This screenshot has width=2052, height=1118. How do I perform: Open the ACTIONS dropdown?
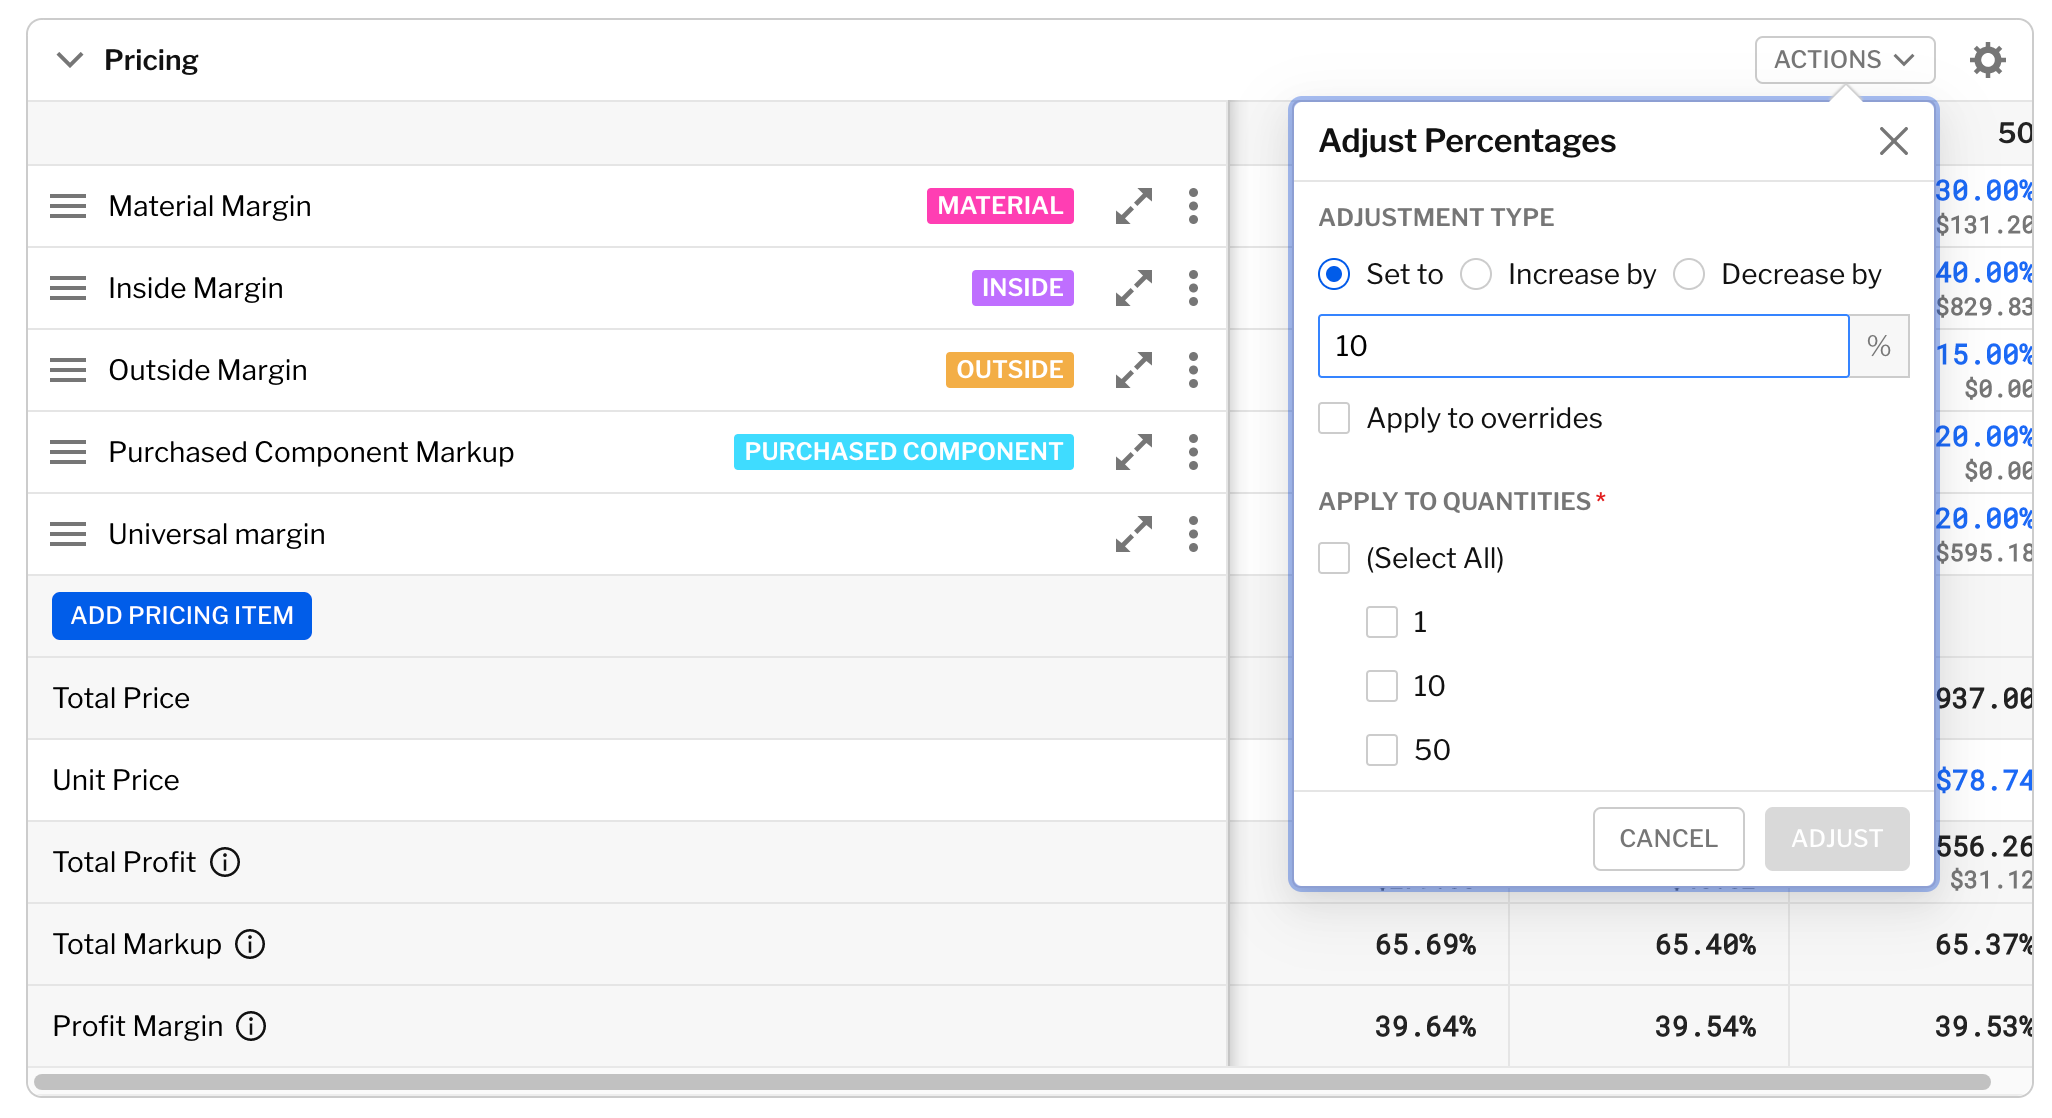pos(1844,60)
